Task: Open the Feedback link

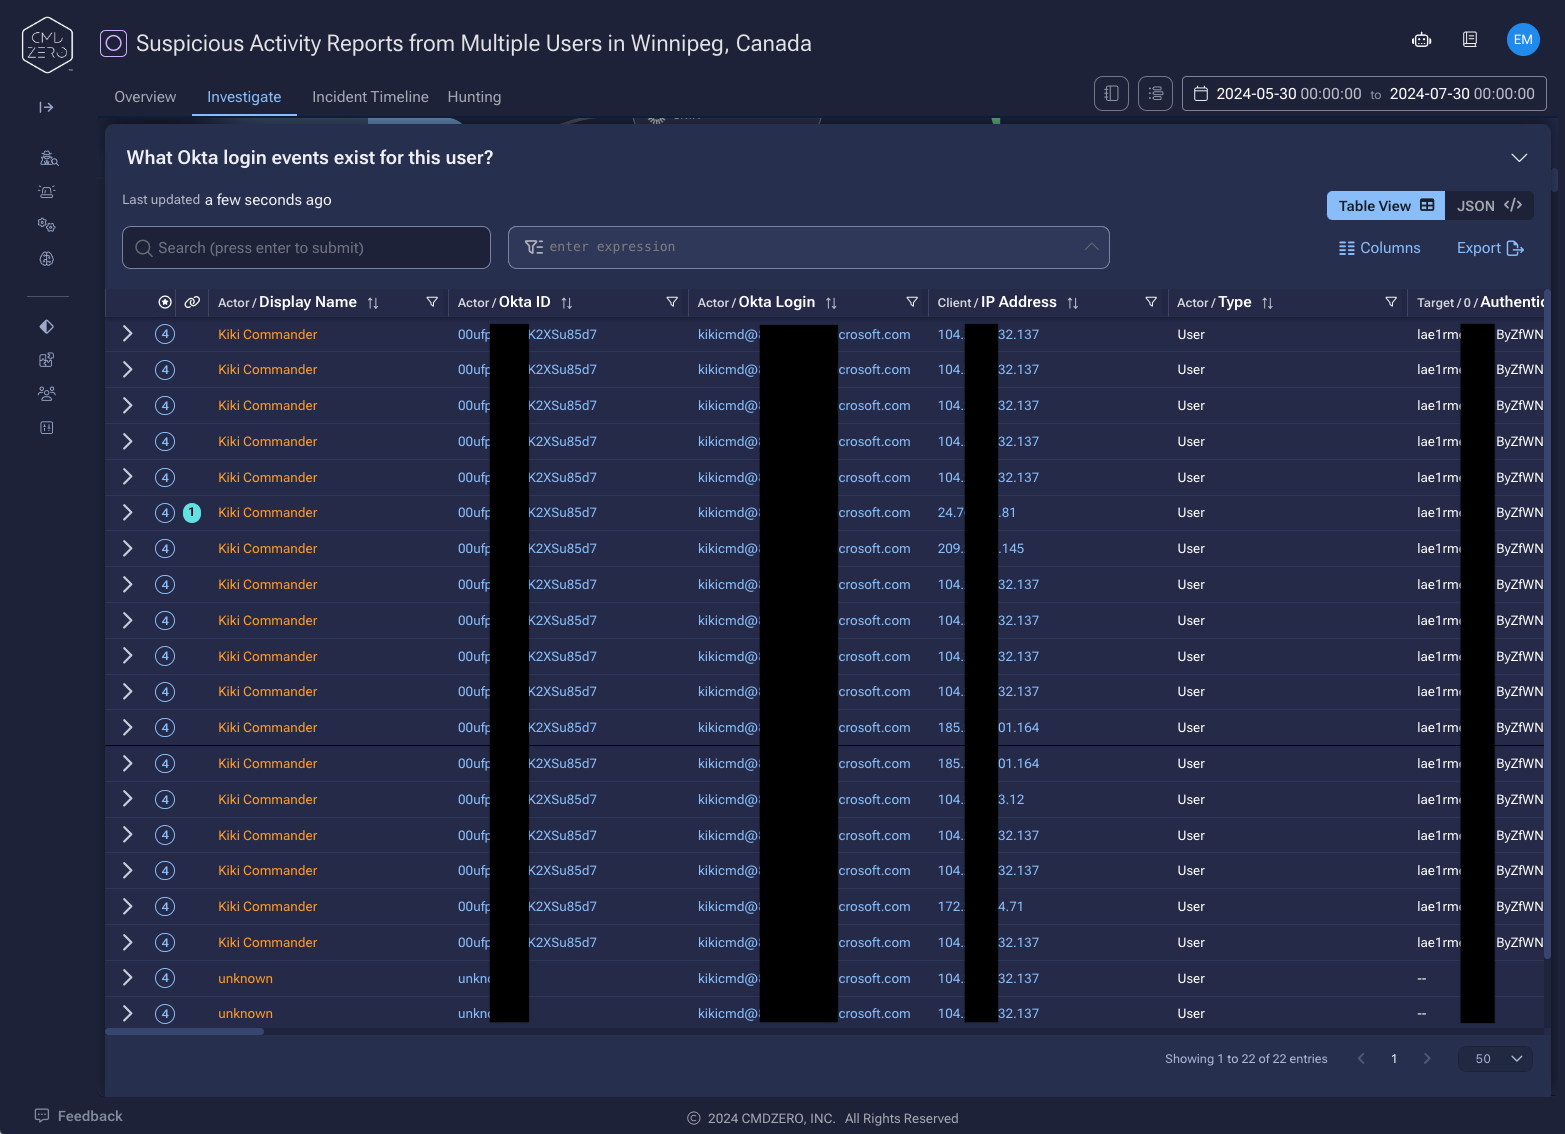Action: point(78,1116)
